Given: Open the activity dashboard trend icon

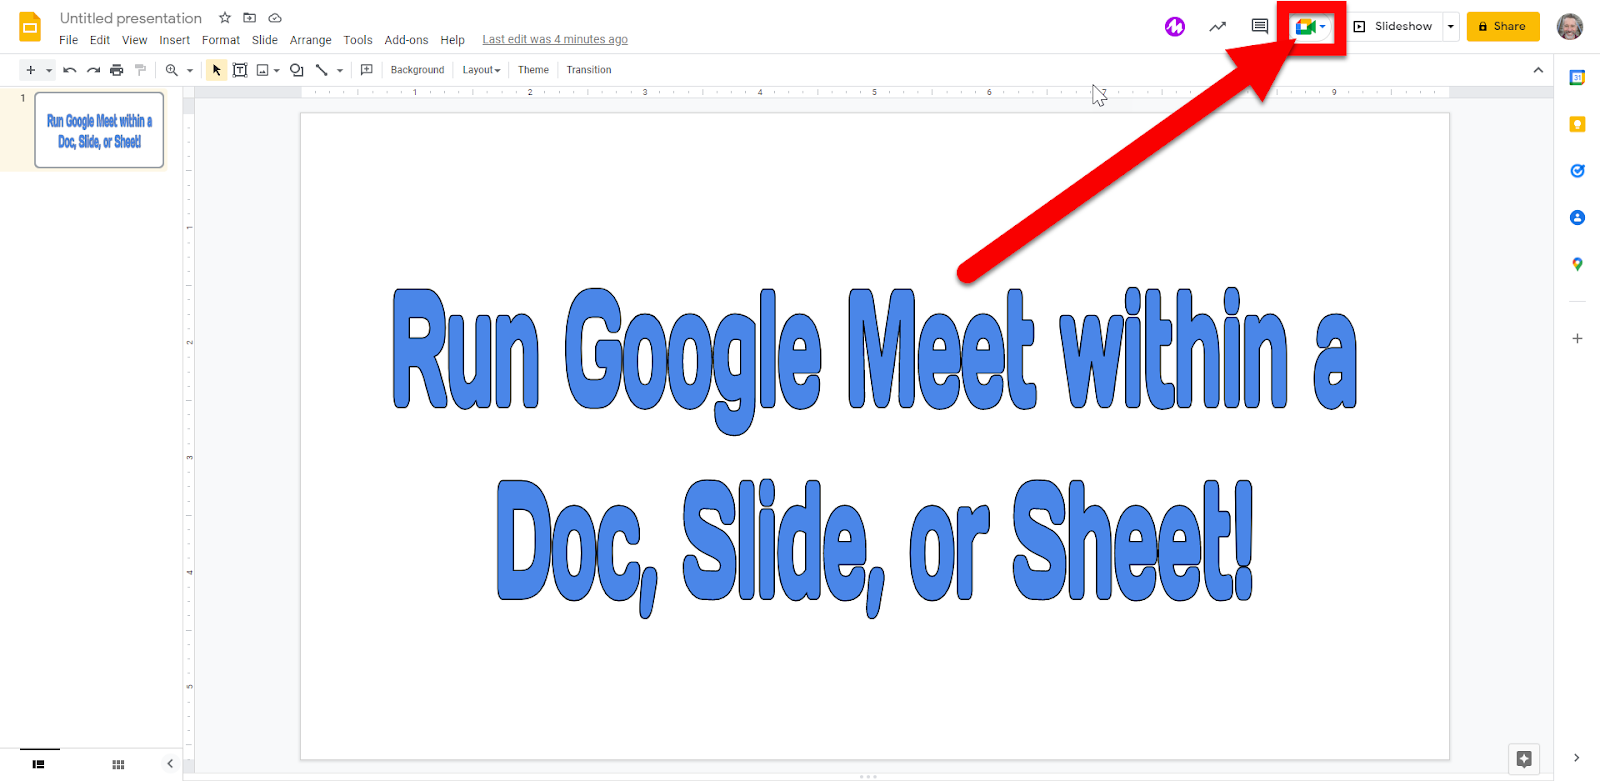Looking at the screenshot, I should [x=1217, y=27].
